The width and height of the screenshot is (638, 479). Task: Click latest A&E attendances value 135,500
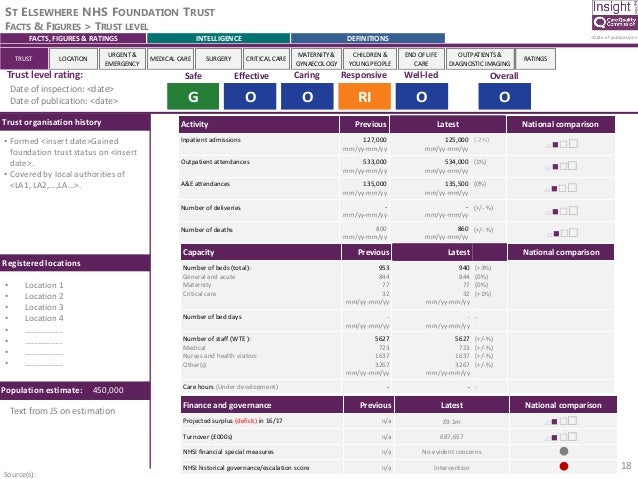pos(457,184)
